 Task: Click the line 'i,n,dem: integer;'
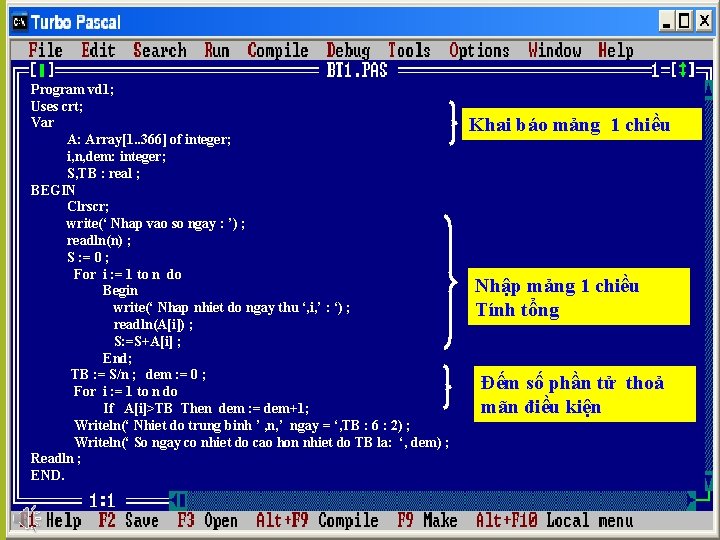click(116, 156)
